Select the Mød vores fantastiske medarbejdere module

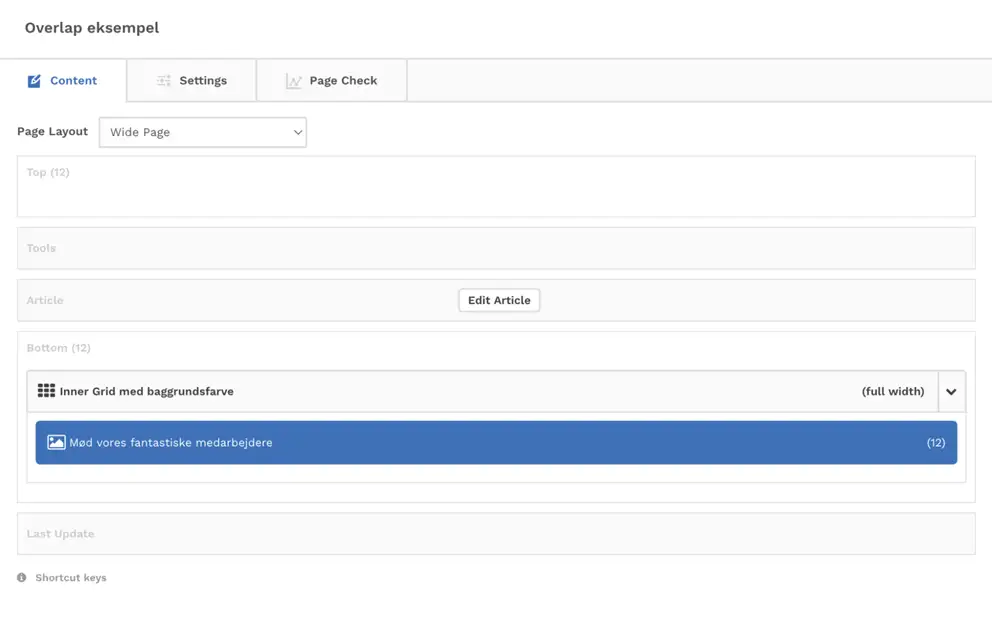click(x=496, y=442)
